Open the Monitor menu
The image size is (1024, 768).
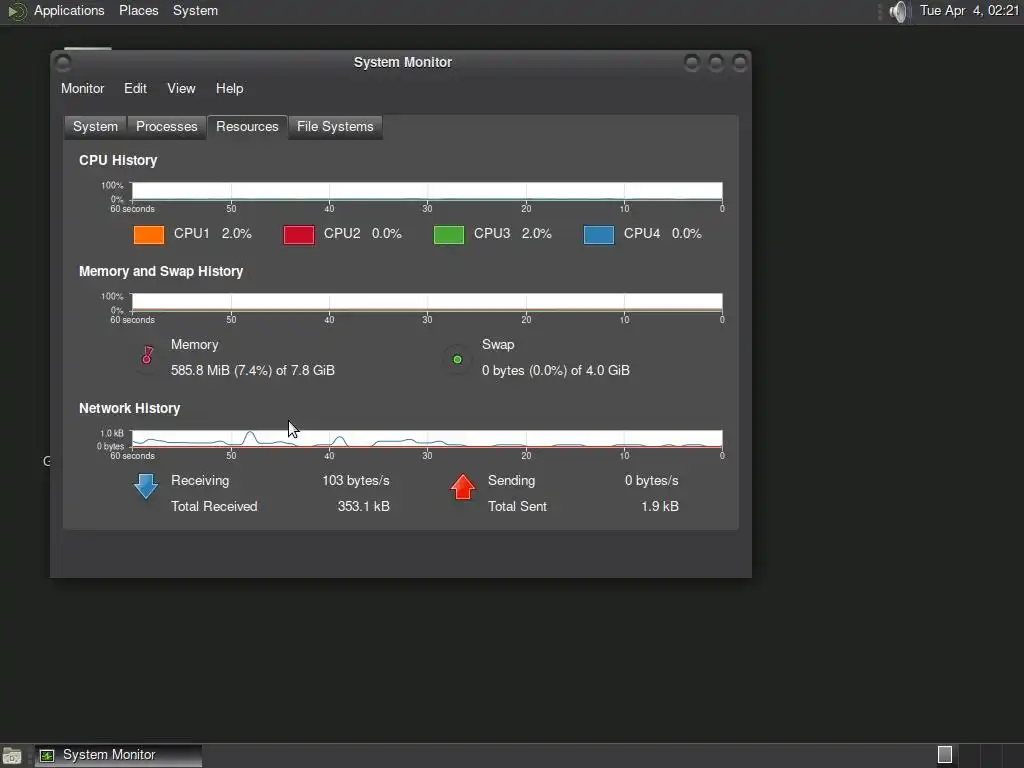click(82, 89)
